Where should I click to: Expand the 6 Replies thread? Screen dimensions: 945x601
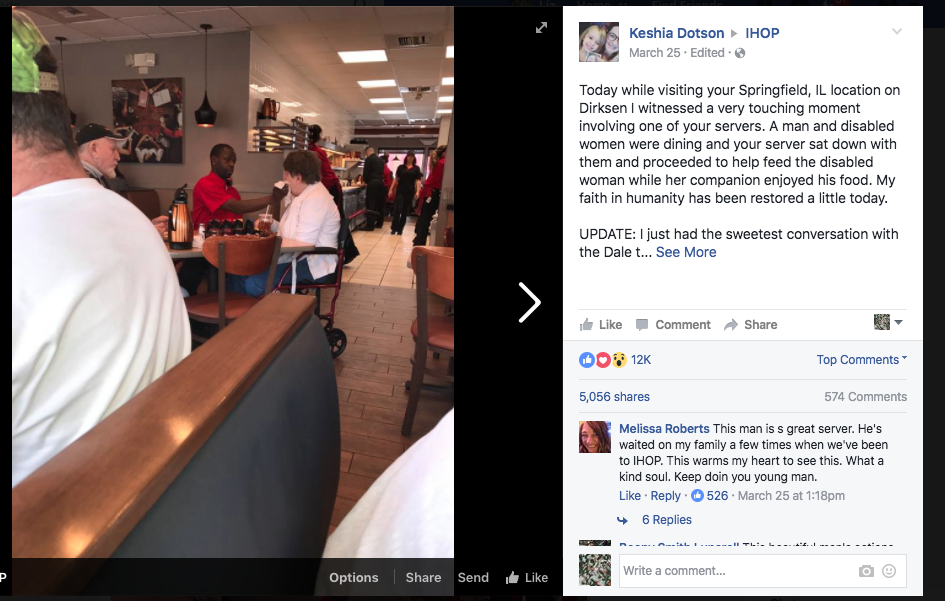(x=667, y=520)
